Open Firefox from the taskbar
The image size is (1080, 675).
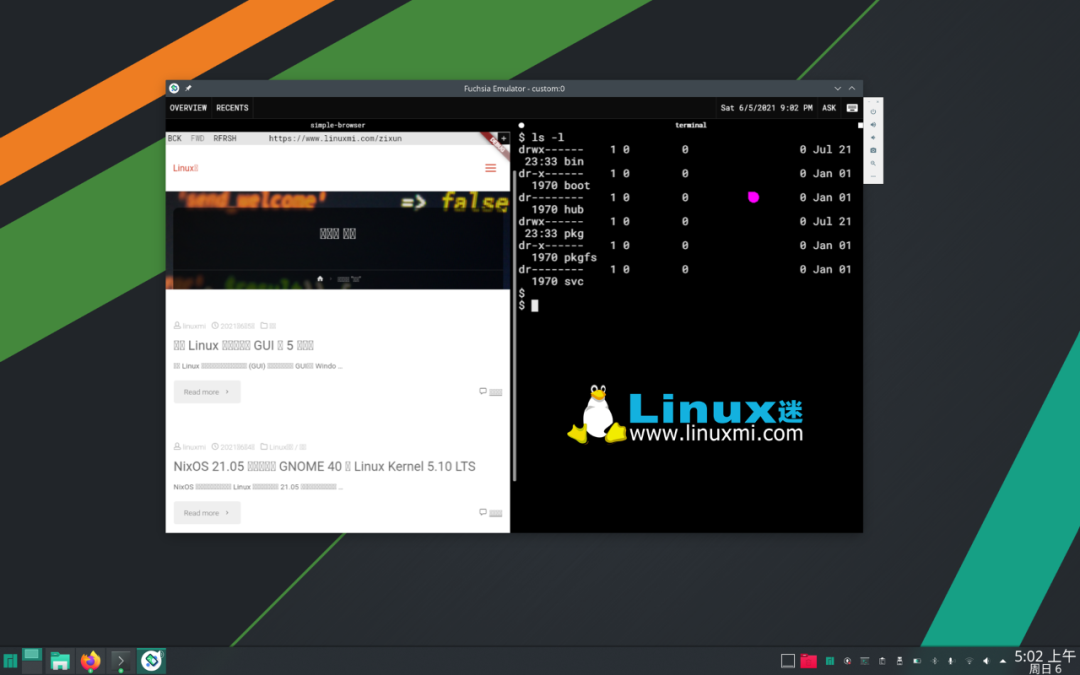91,660
